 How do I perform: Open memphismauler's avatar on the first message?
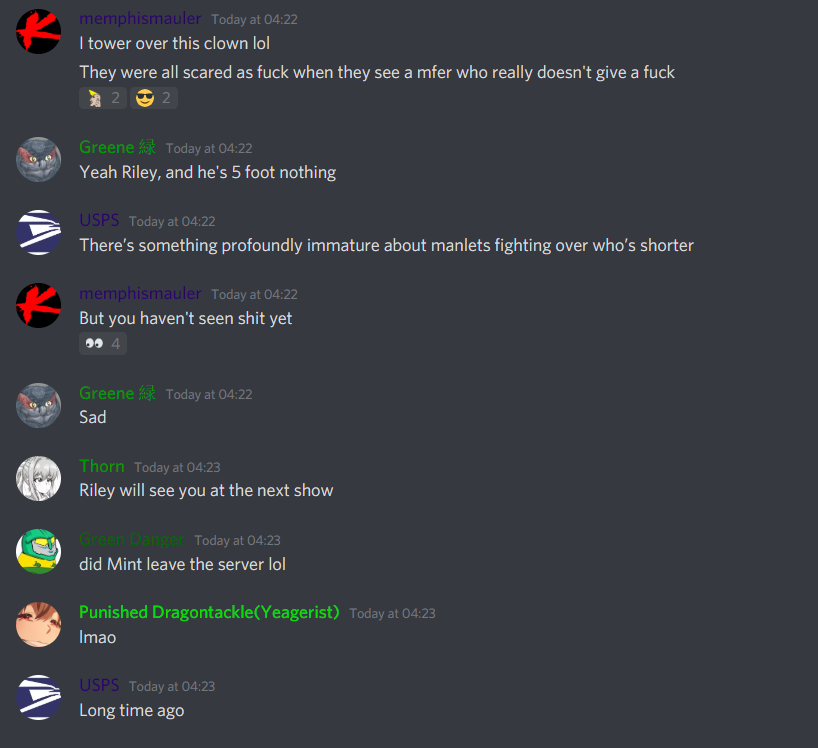39,31
